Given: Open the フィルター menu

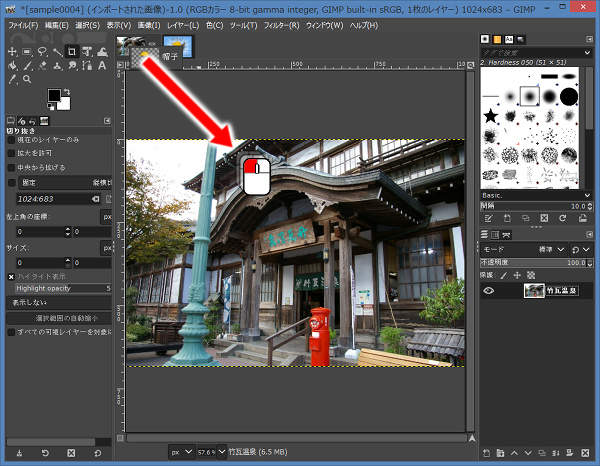Looking at the screenshot, I should pos(283,25).
